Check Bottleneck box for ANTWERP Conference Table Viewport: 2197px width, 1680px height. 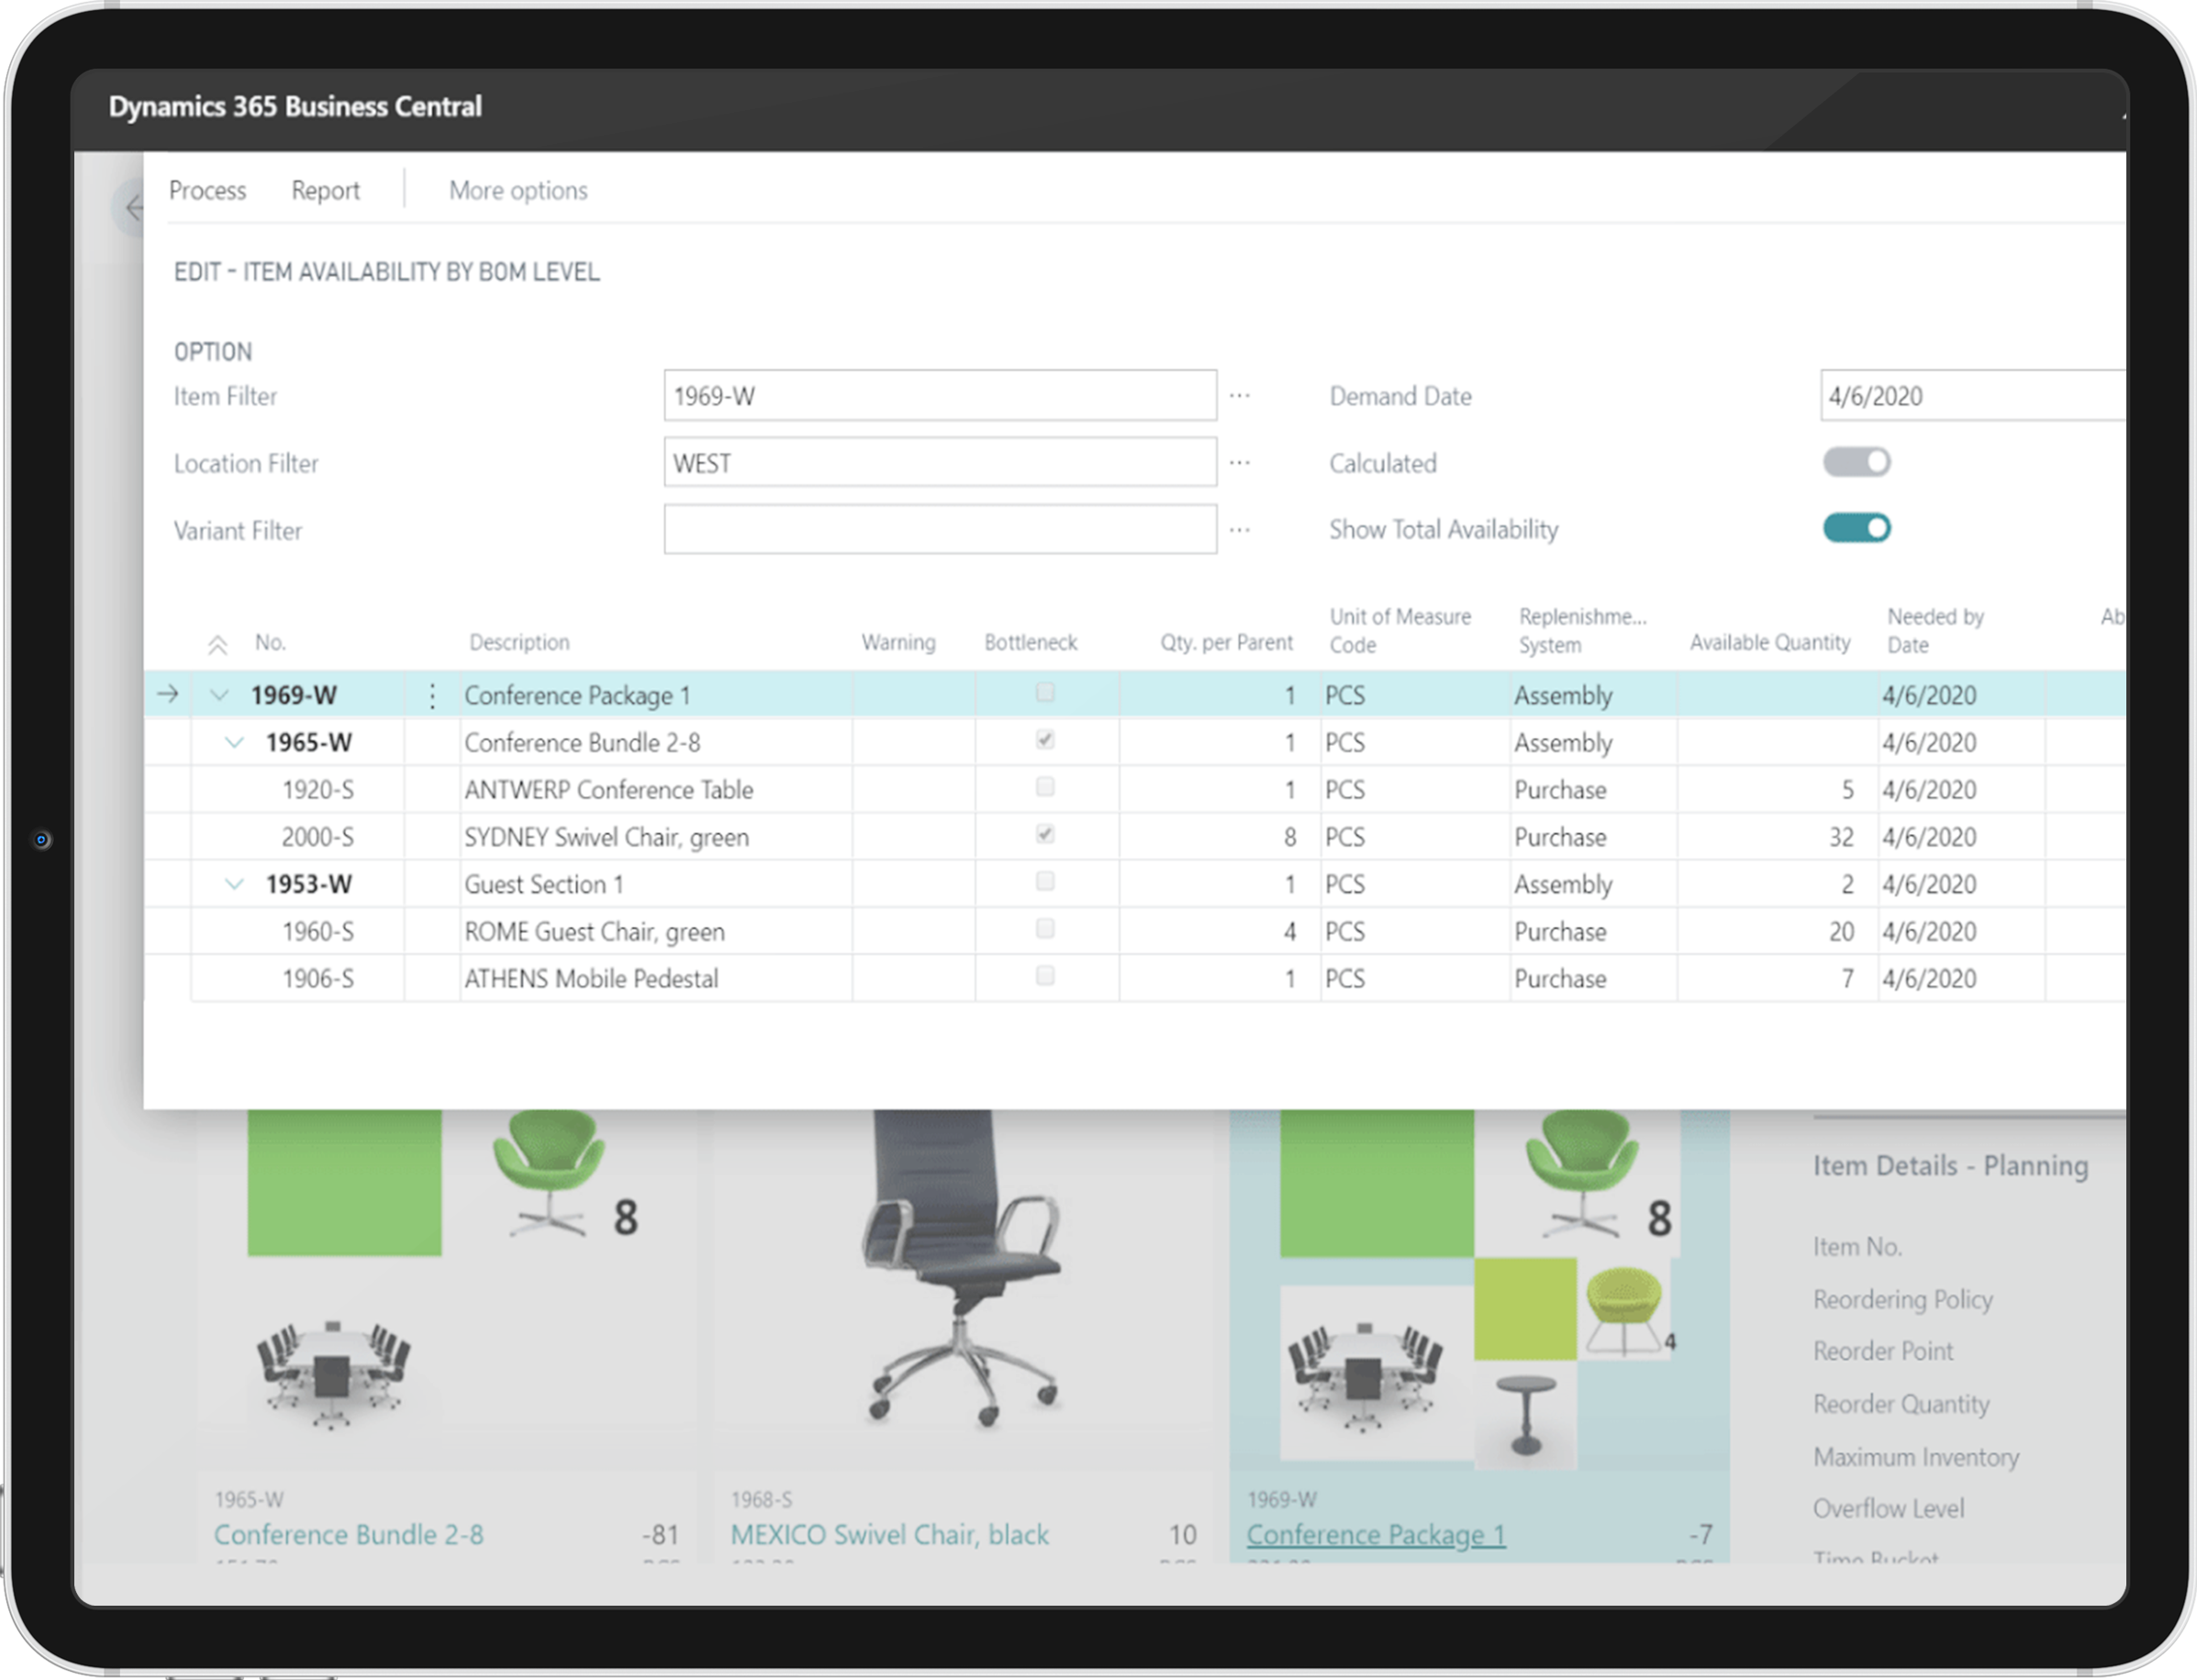click(1045, 786)
